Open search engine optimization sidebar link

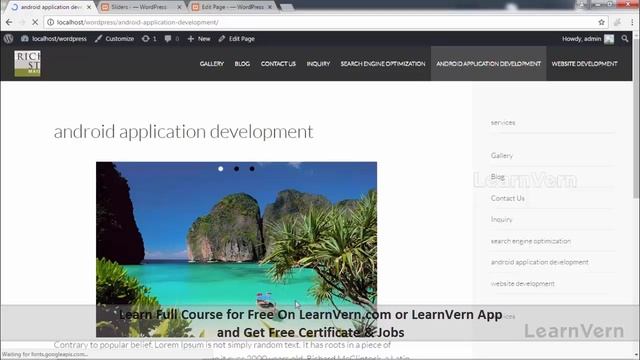[x=531, y=241]
